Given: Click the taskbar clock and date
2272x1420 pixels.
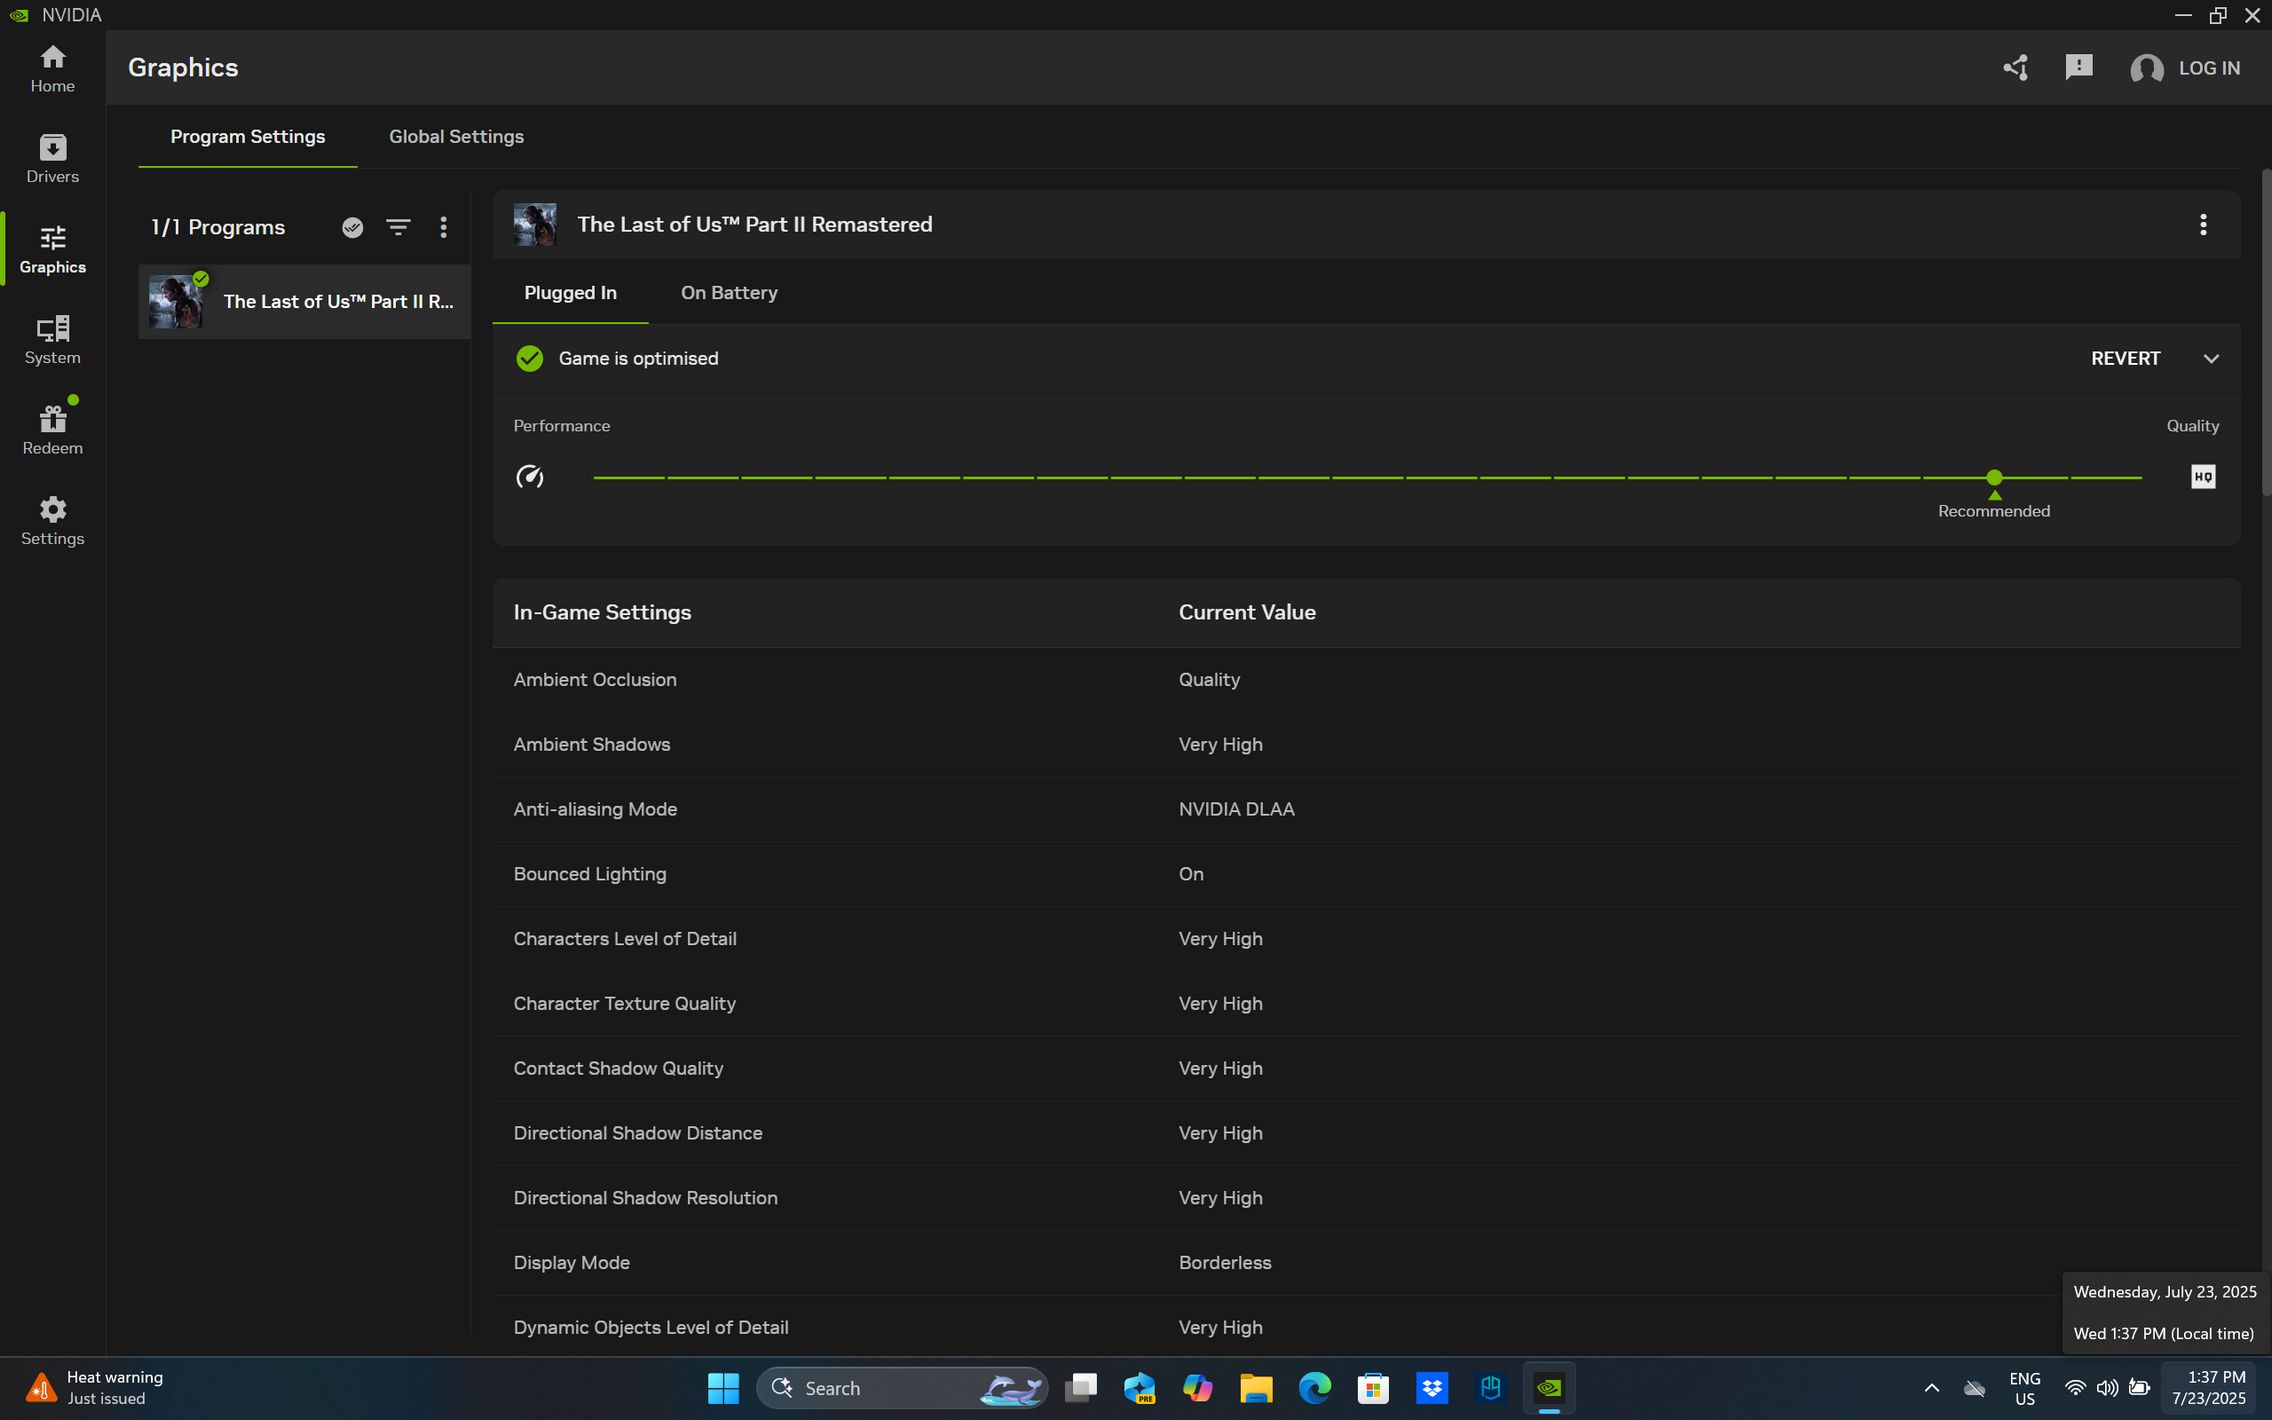Looking at the screenshot, I should click(2208, 1388).
